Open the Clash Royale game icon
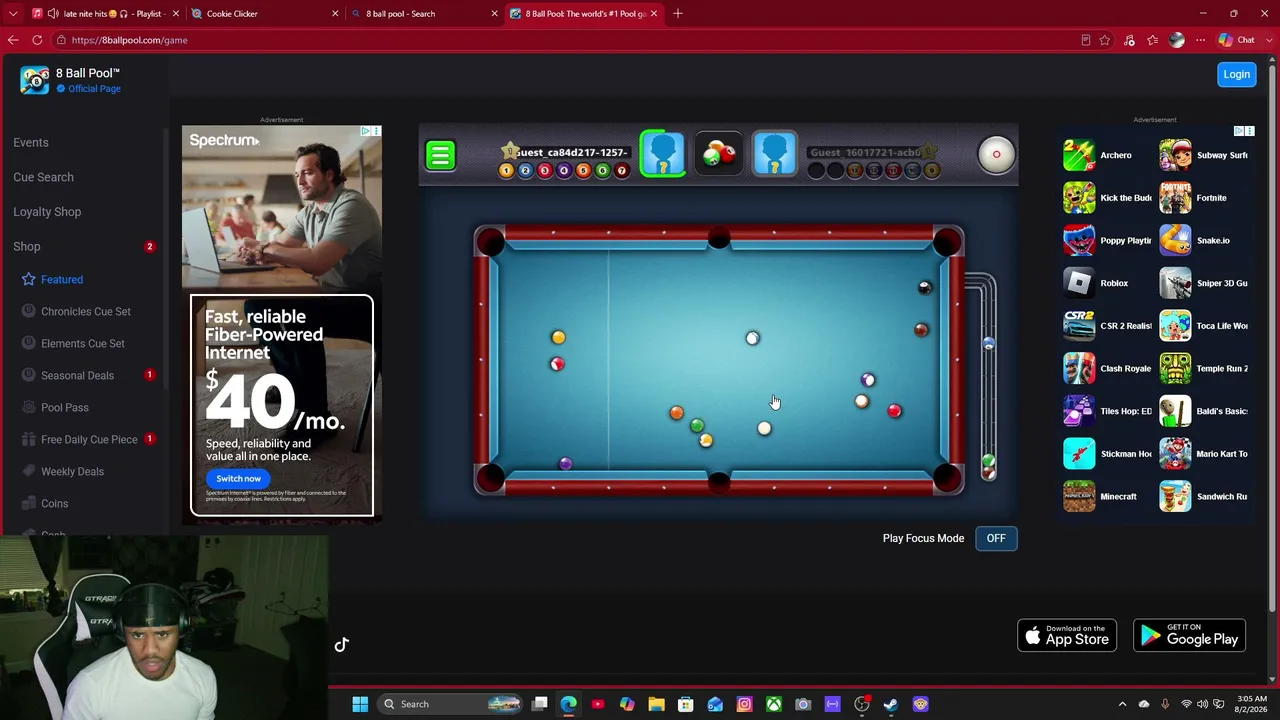This screenshot has width=1280, height=720. 1079,368
